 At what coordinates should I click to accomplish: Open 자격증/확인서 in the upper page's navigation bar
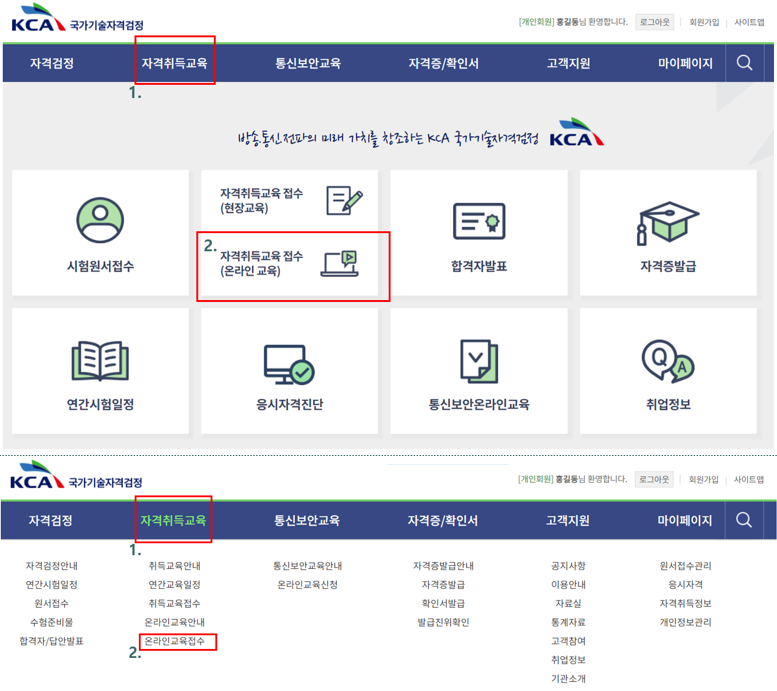click(444, 63)
